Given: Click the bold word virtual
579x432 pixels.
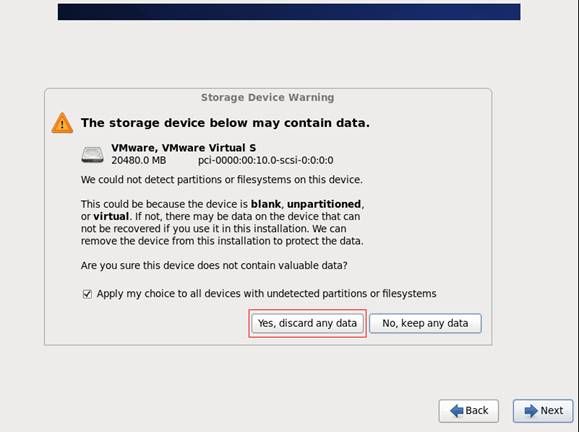Looking at the screenshot, I should [x=111, y=216].
